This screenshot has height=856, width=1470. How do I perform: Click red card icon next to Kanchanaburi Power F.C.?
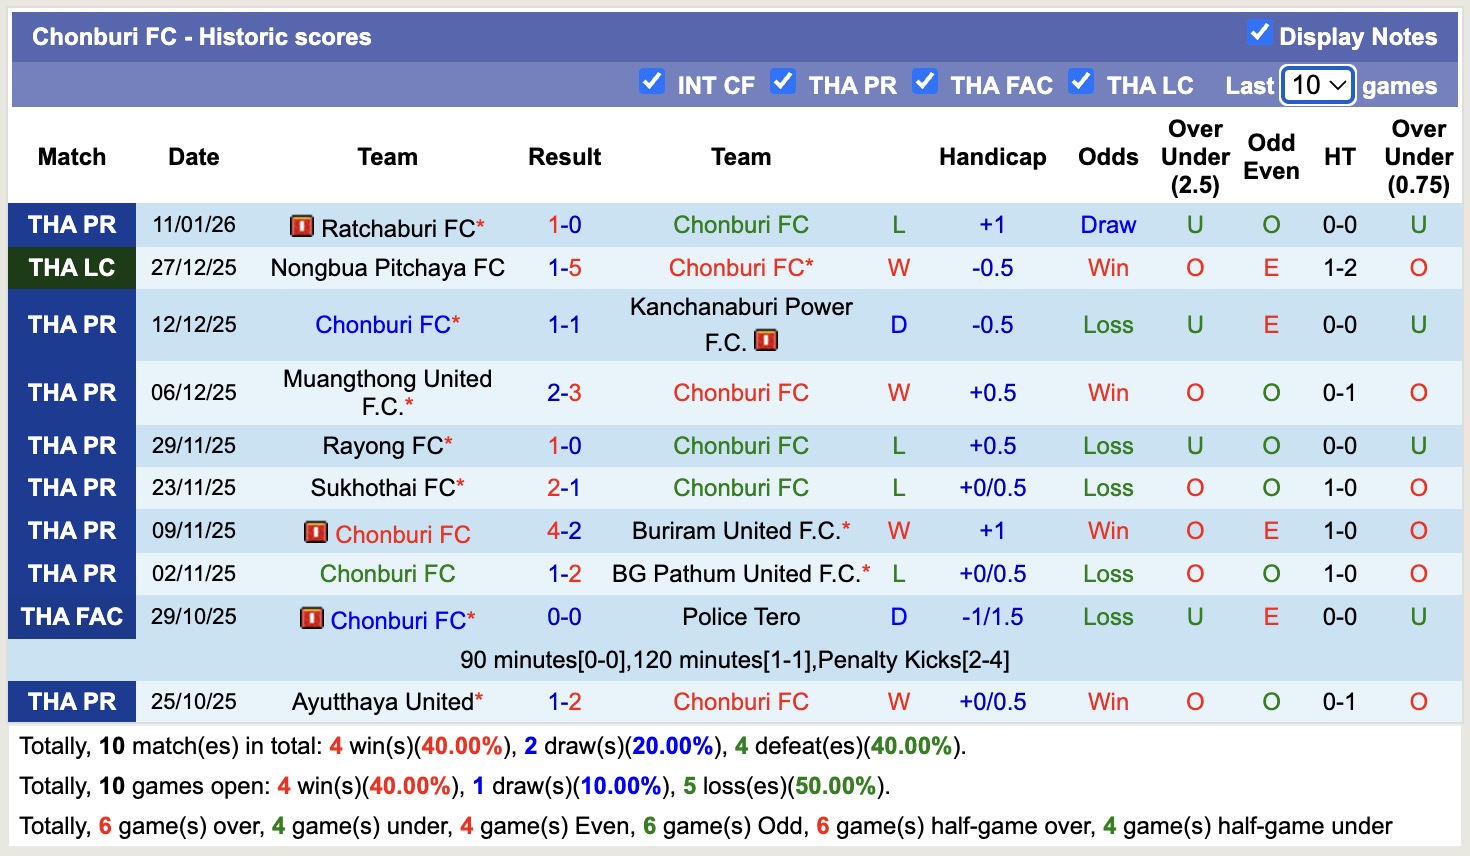point(766,341)
